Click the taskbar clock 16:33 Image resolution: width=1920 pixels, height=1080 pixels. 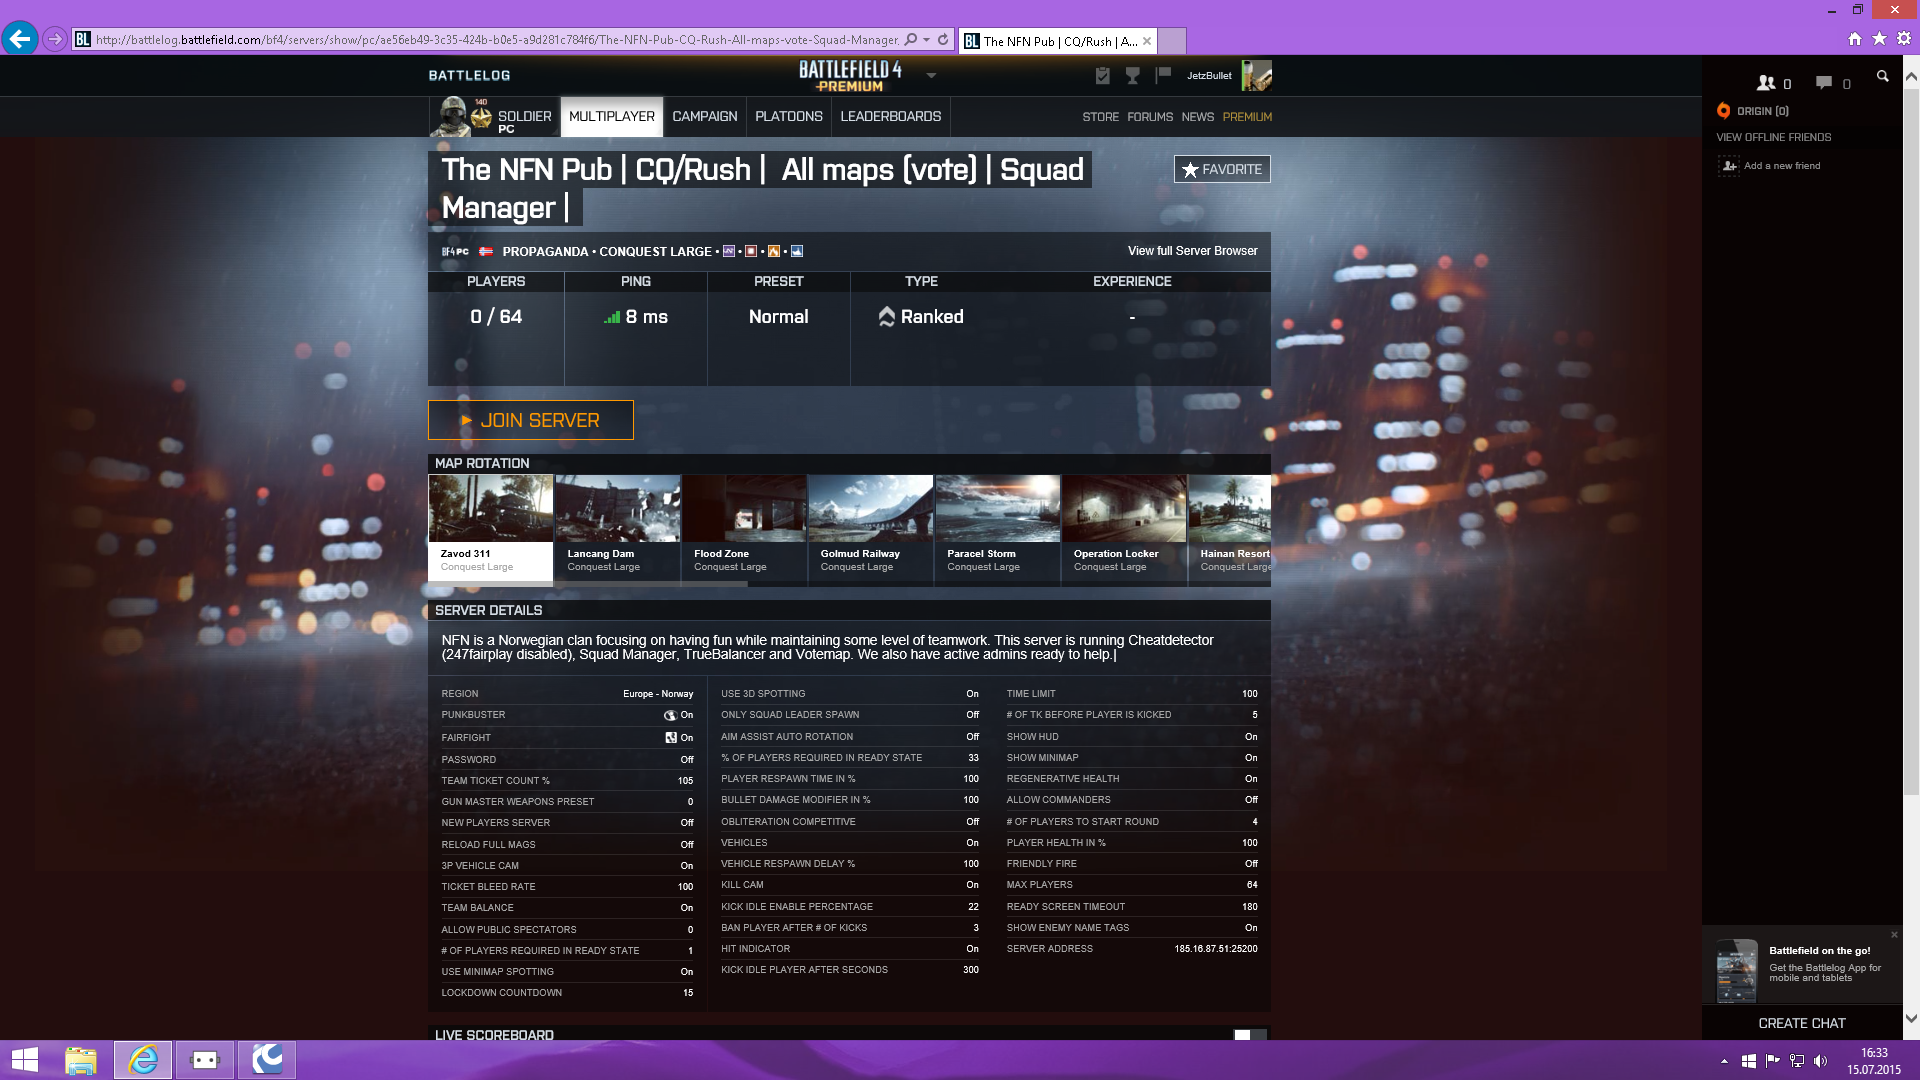click(x=1873, y=1053)
